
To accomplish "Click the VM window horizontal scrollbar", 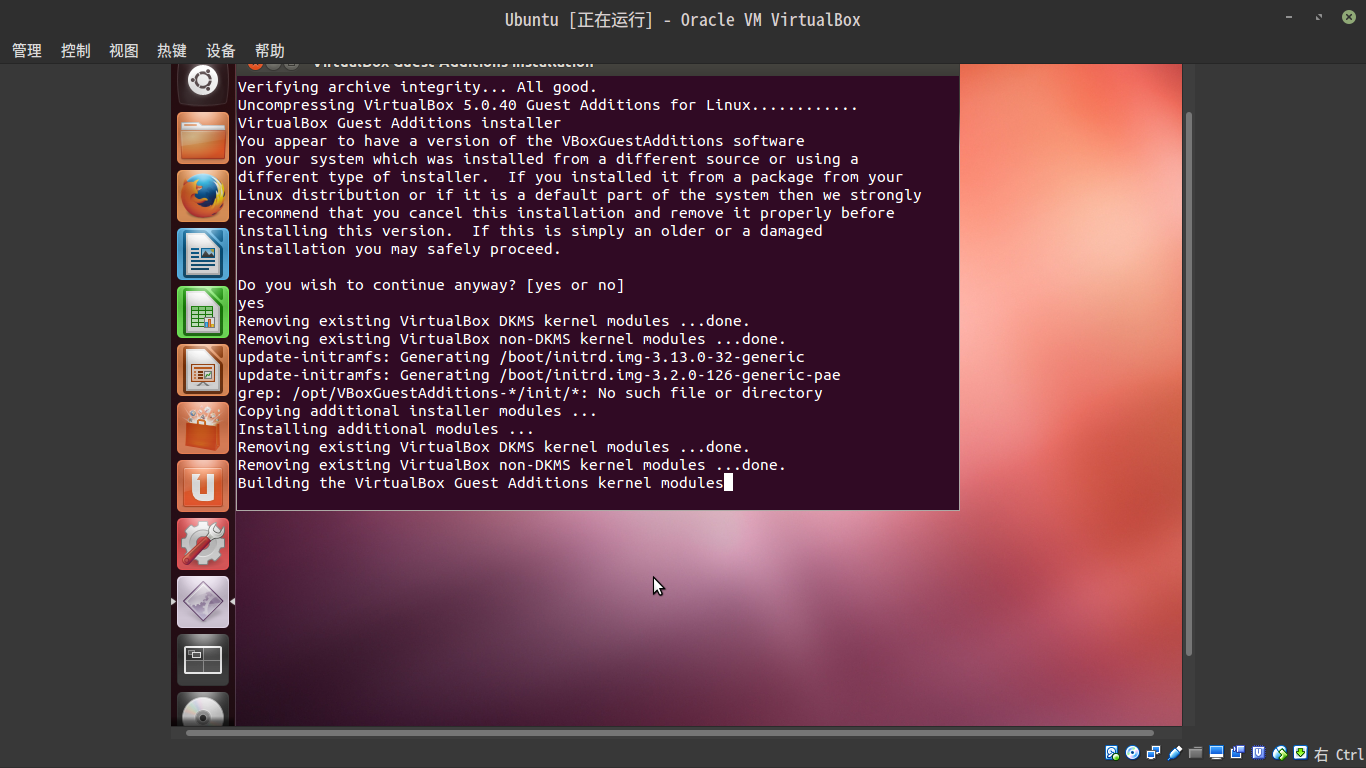I will (x=670, y=733).
